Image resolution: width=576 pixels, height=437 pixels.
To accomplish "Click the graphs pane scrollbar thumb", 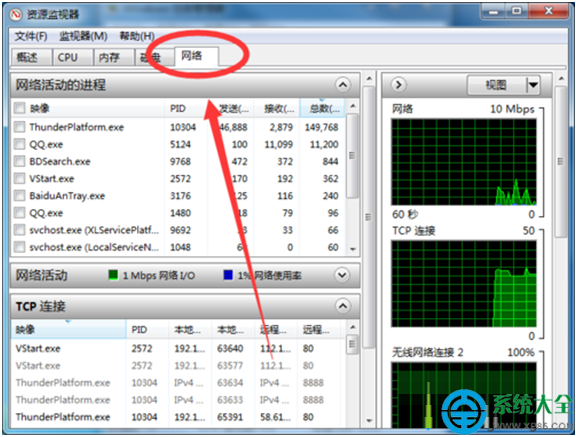I will [561, 162].
